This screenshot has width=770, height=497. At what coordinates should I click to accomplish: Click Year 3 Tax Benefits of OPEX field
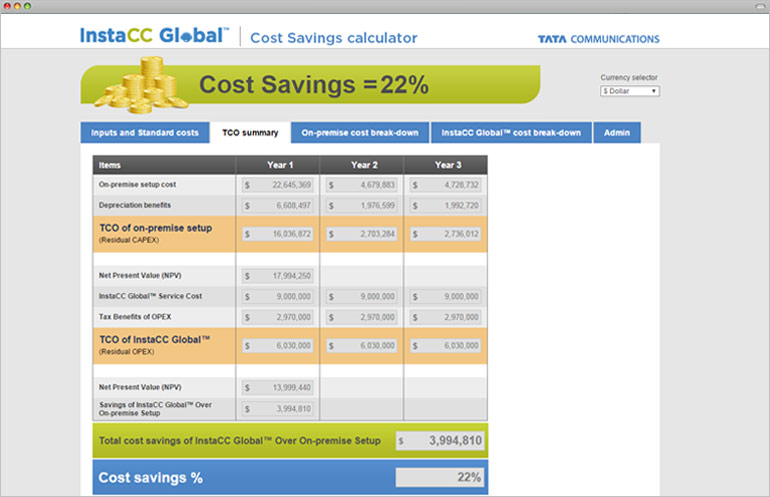(x=445, y=317)
